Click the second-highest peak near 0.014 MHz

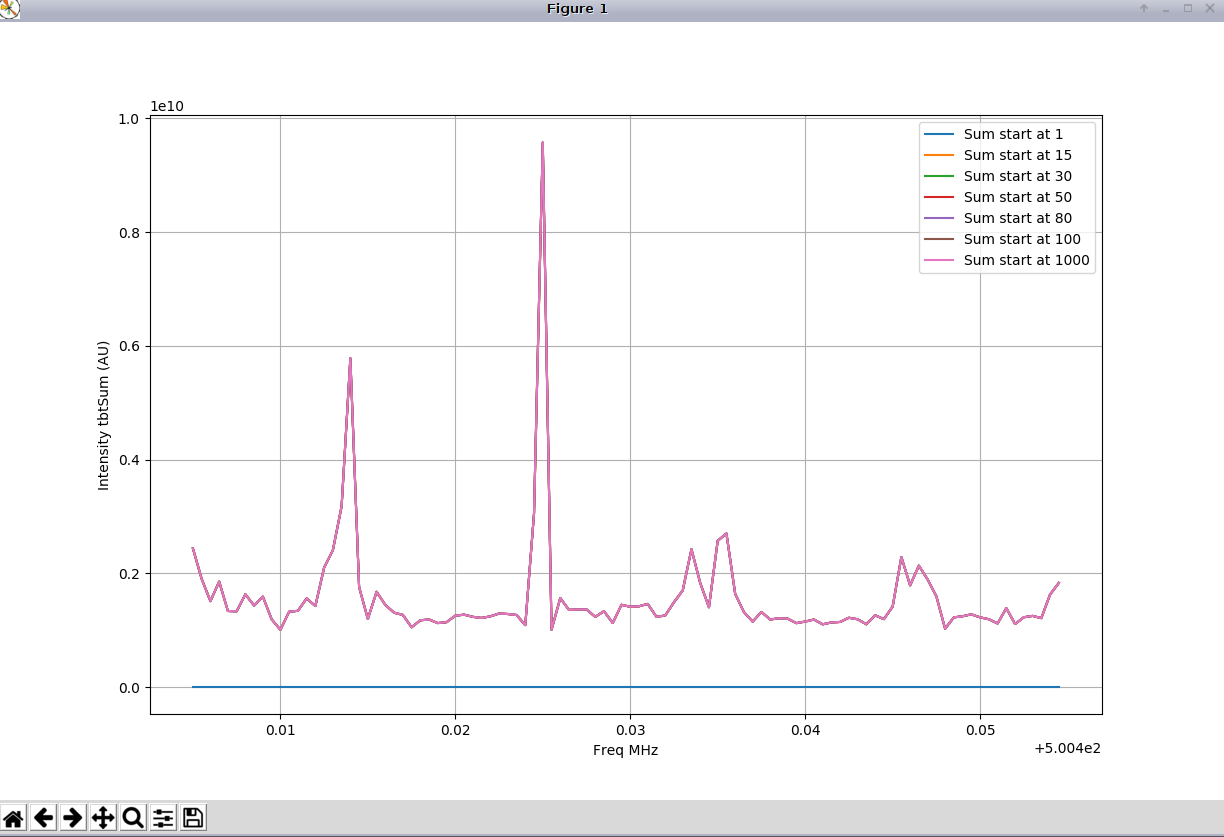[x=350, y=359]
